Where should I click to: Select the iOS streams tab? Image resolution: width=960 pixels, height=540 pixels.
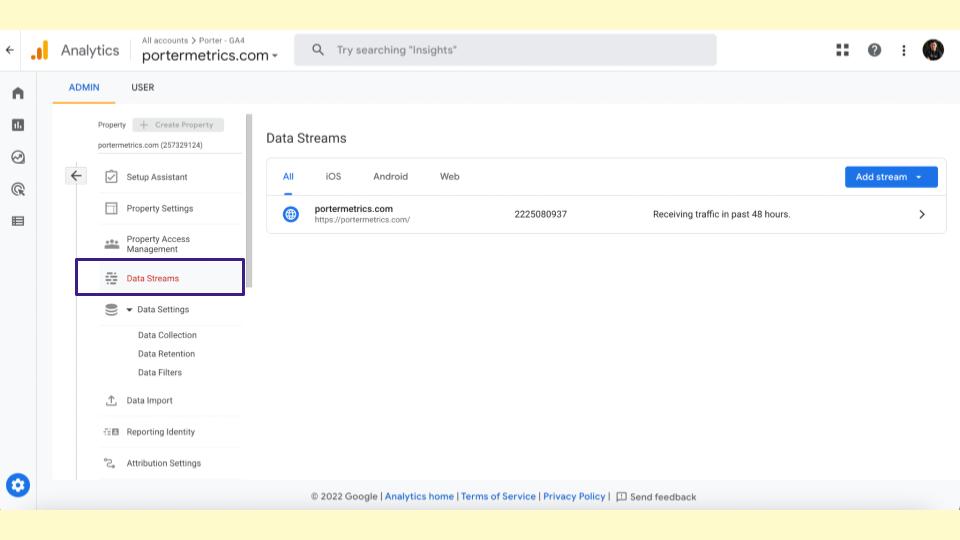[333, 176]
